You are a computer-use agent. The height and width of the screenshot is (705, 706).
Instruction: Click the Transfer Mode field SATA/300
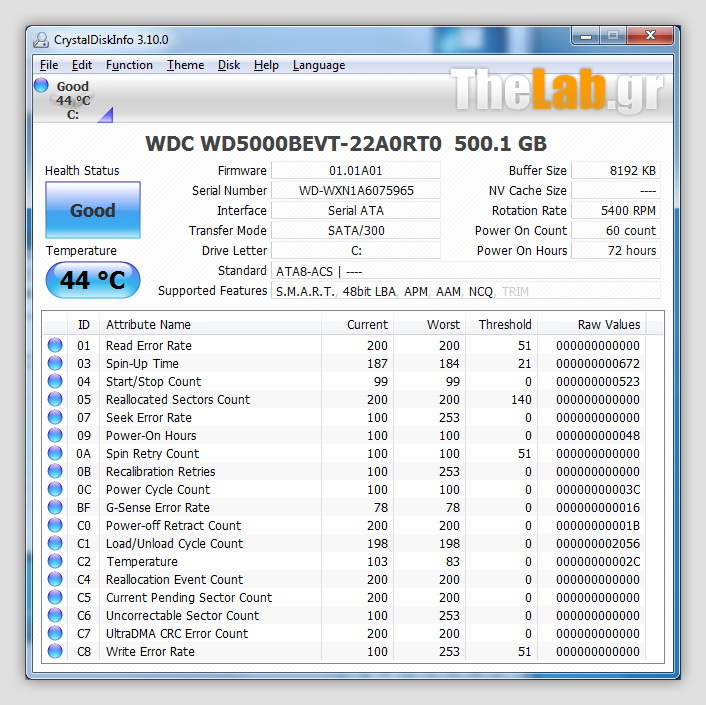[356, 230]
